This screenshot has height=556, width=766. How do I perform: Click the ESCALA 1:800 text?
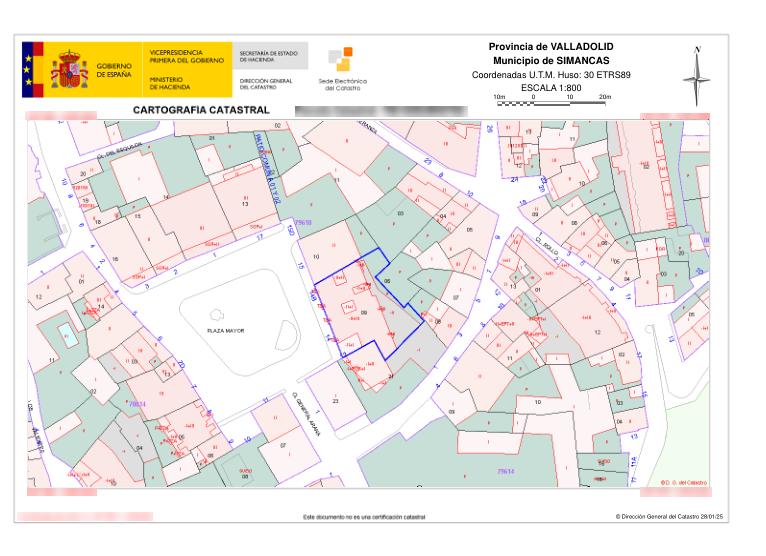pyautogui.click(x=551, y=87)
